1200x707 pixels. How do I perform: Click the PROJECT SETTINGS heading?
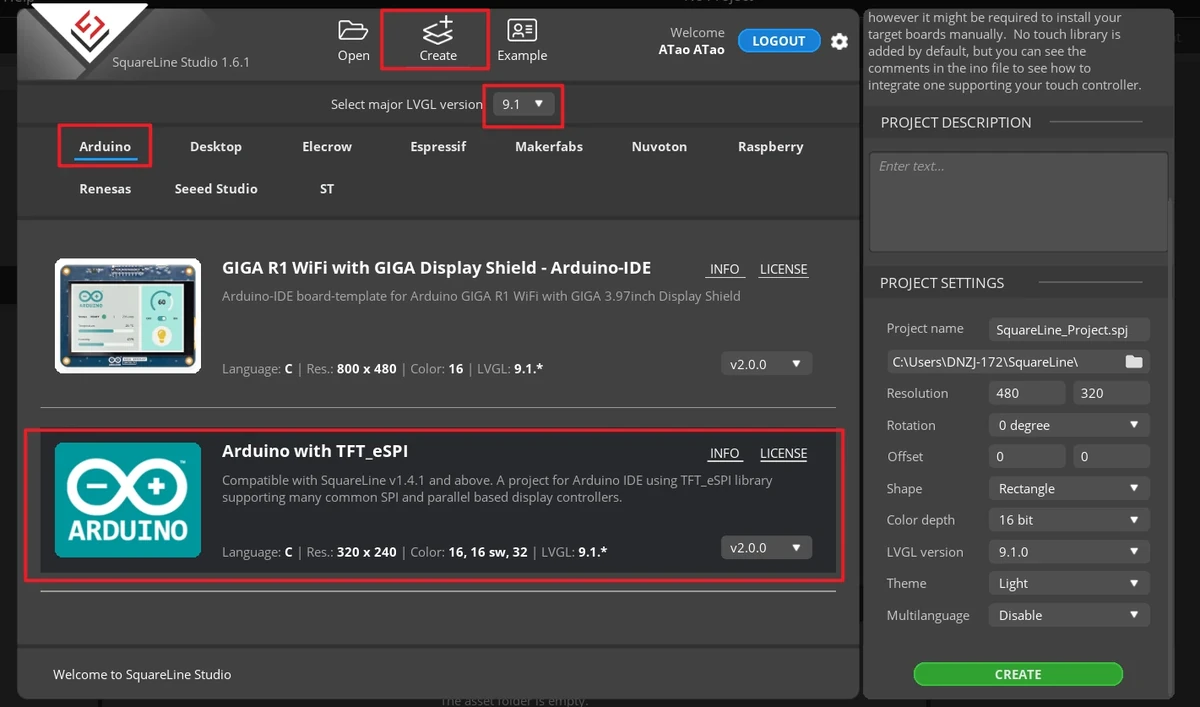pyautogui.click(x=941, y=283)
